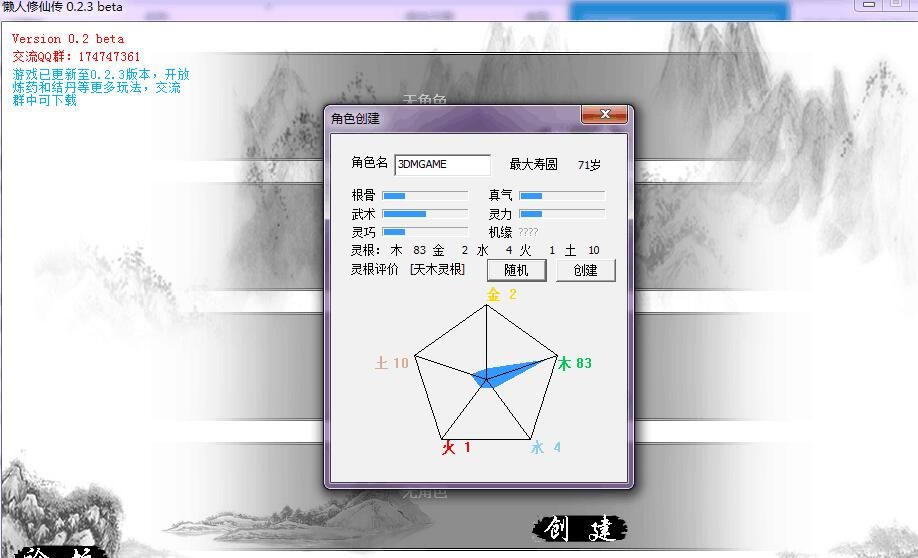Screen dimensions: 918x558
Task: Click the 最大寿圆 71岁 value
Action: tap(589, 165)
